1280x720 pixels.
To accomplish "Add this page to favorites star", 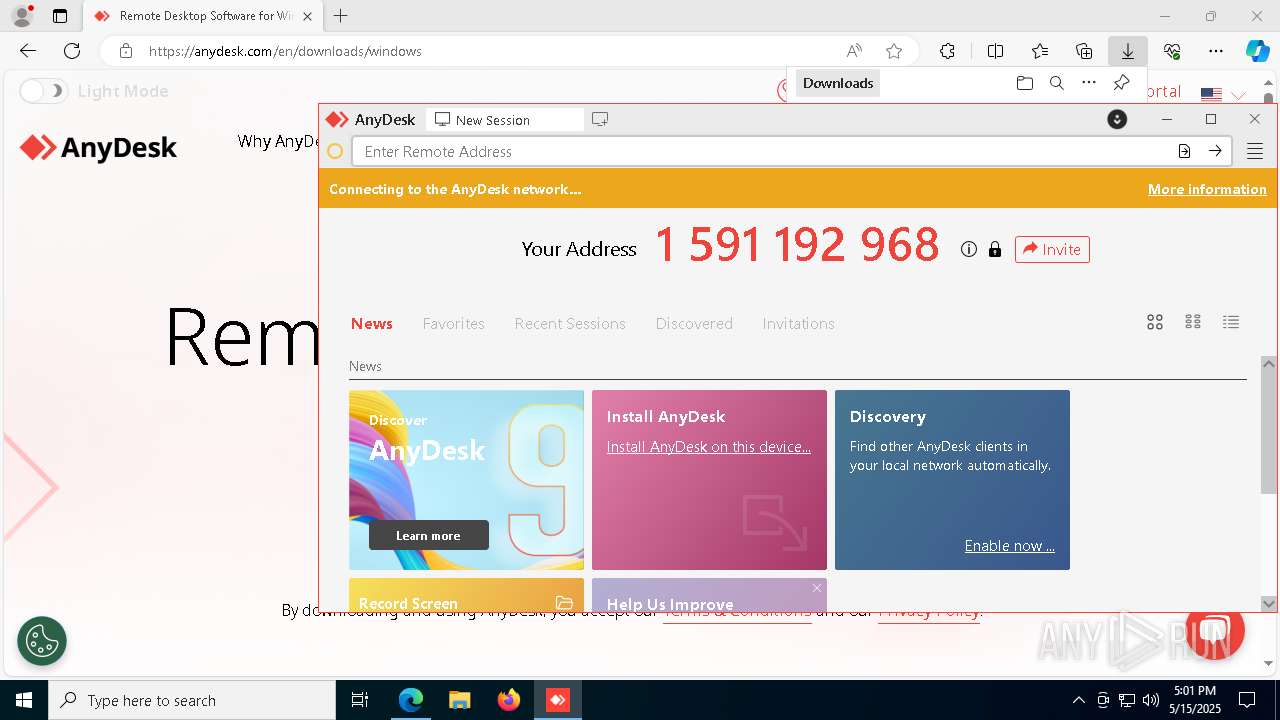I will coord(894,51).
